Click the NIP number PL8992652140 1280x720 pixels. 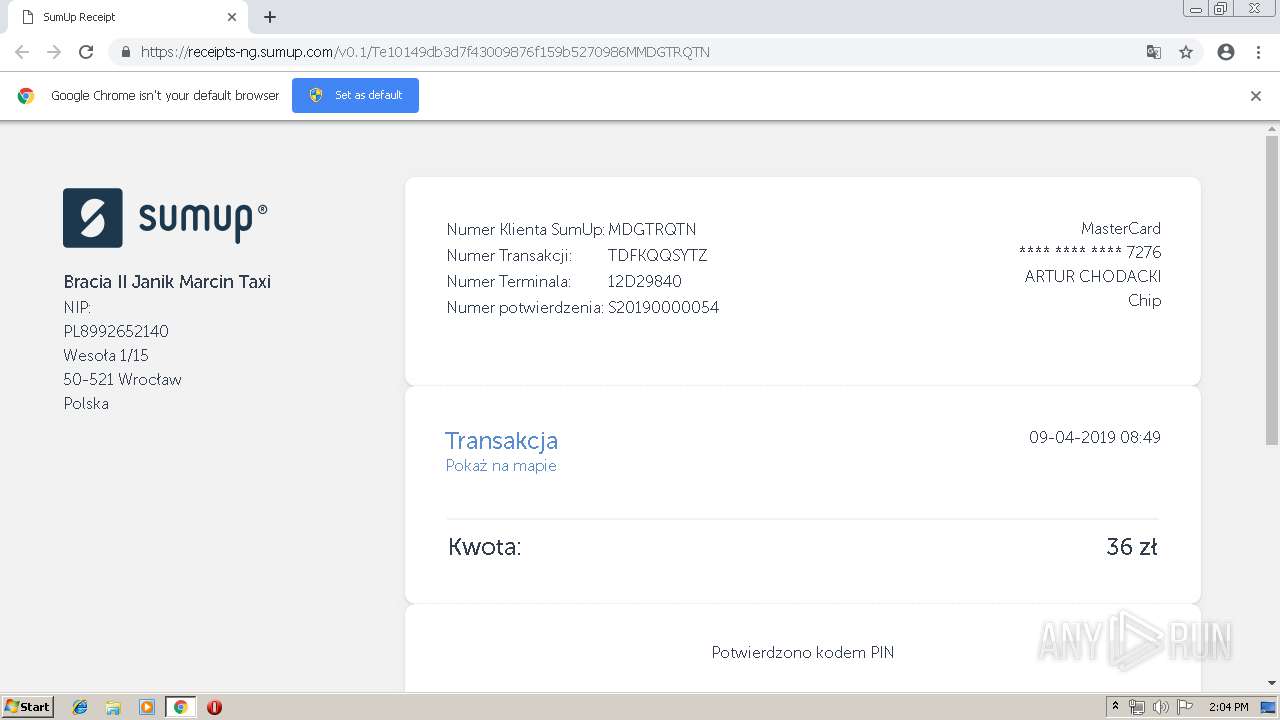tap(116, 331)
